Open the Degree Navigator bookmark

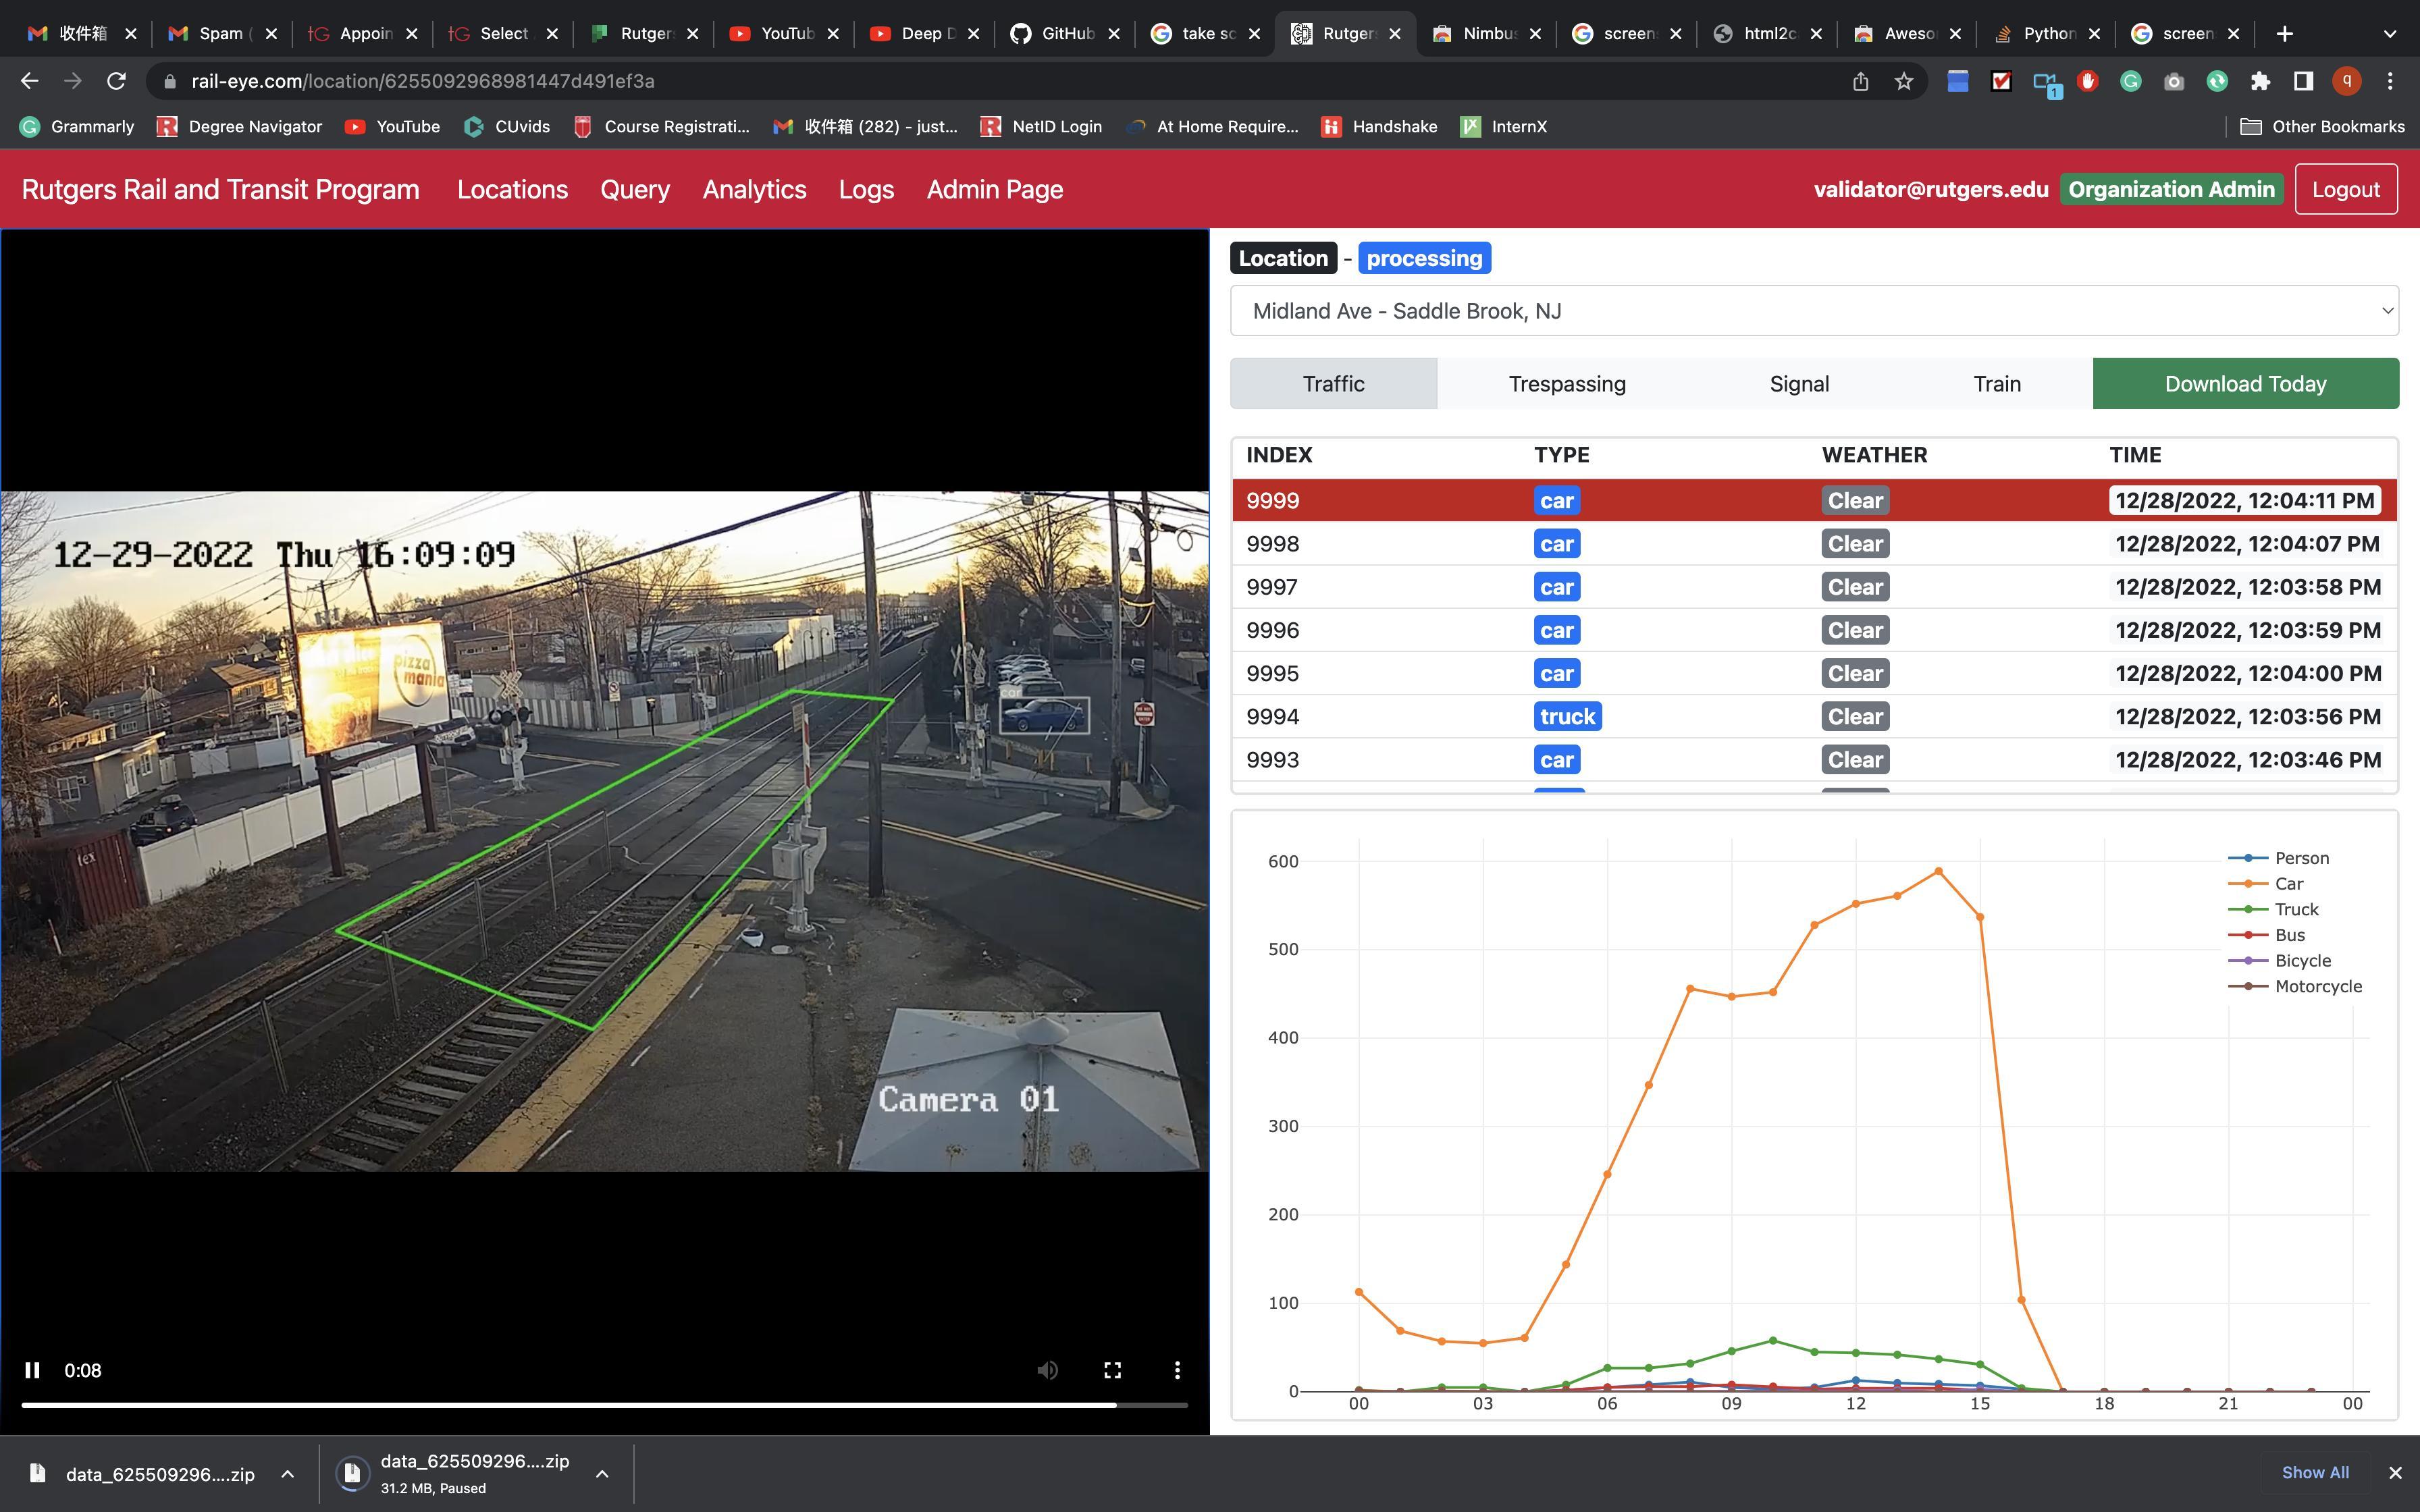click(x=240, y=127)
